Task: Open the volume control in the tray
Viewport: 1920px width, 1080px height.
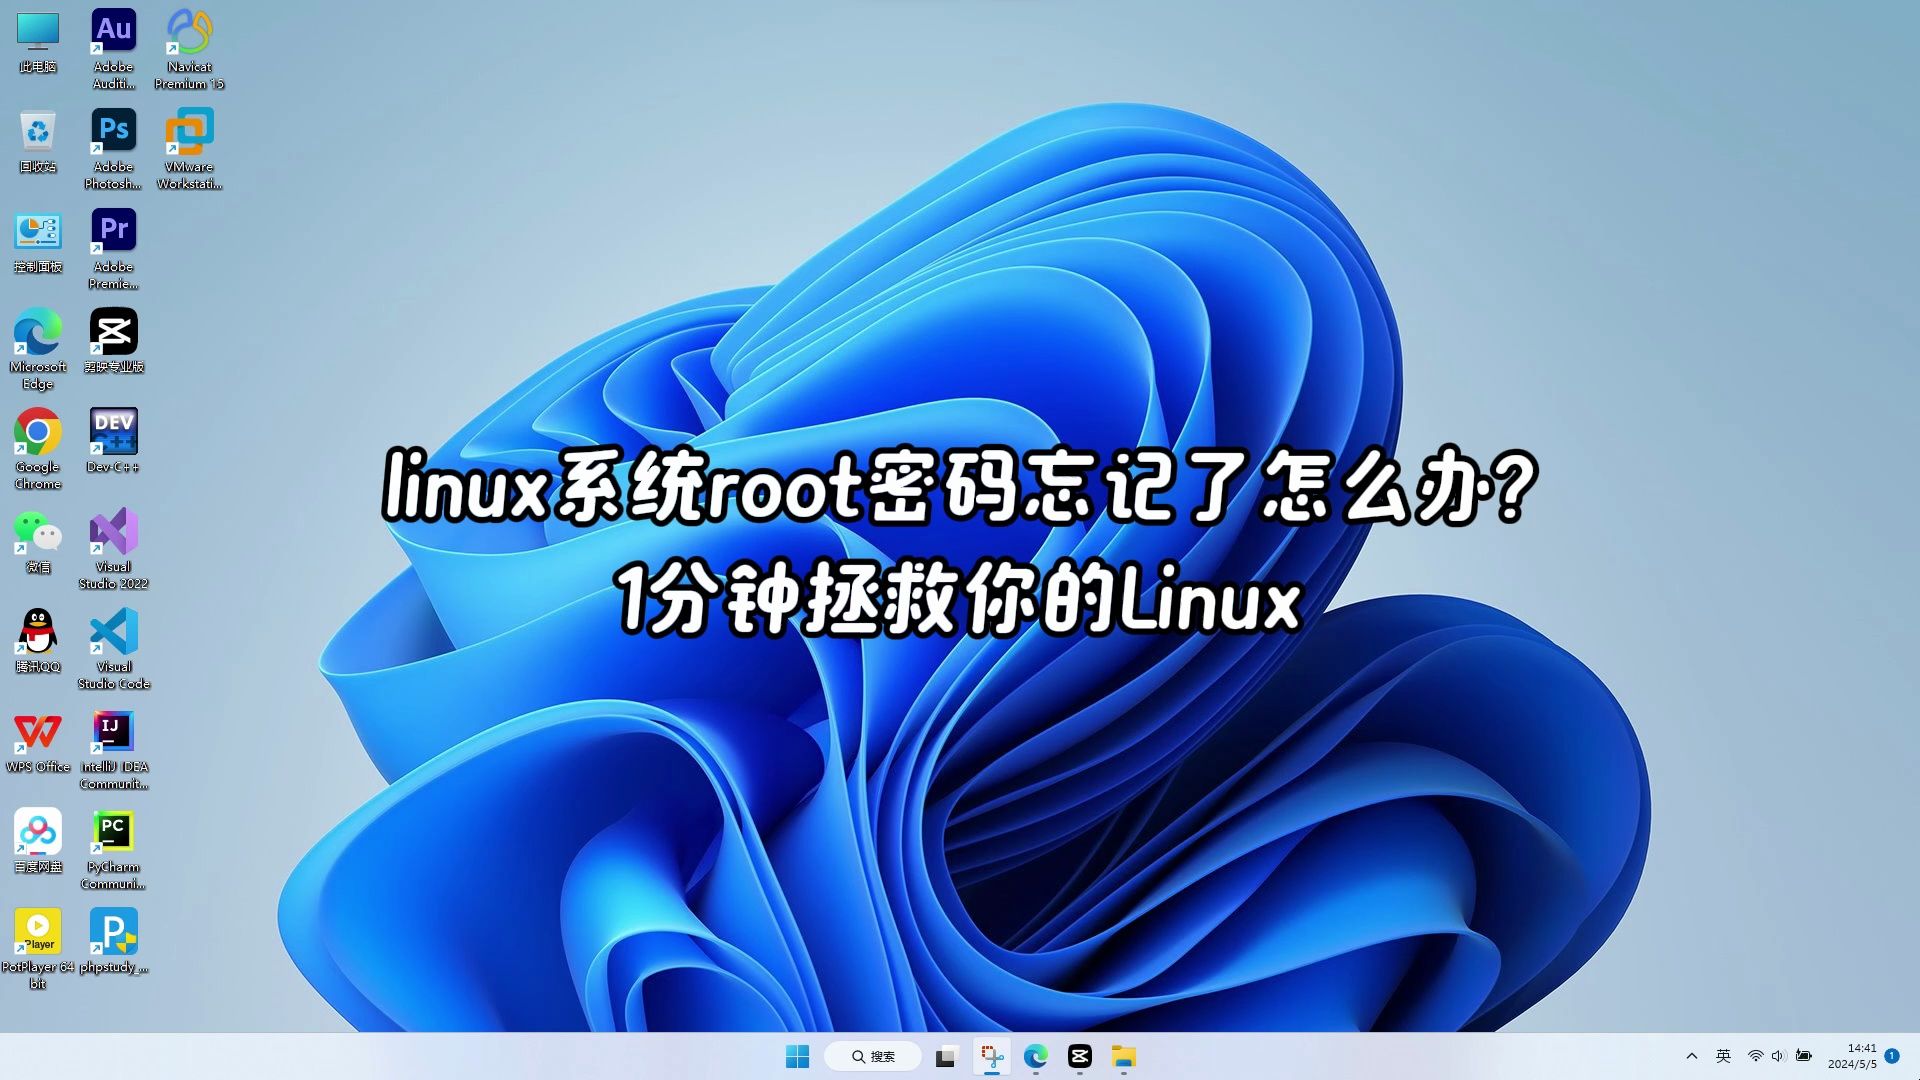Action: click(x=1778, y=1056)
